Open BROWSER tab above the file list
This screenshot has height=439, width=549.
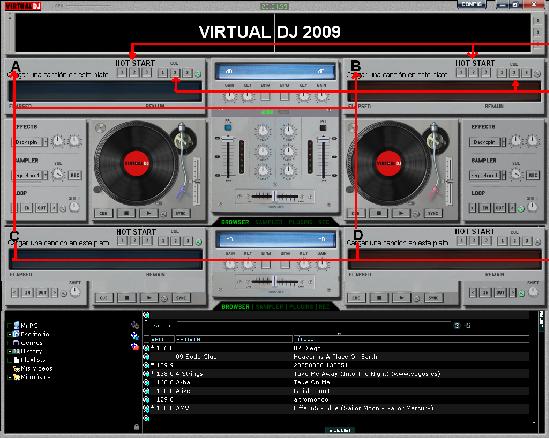pyautogui.click(x=235, y=307)
